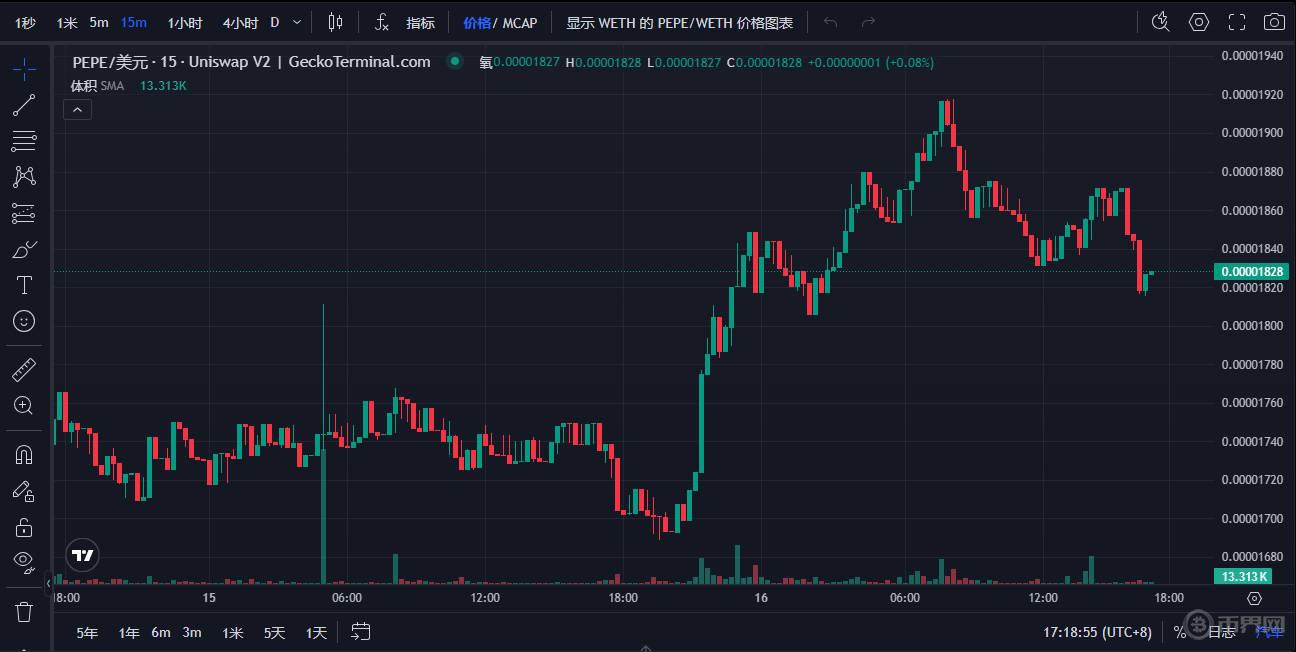Click the trash icon to remove drawings
The height and width of the screenshot is (652, 1296).
(x=24, y=611)
